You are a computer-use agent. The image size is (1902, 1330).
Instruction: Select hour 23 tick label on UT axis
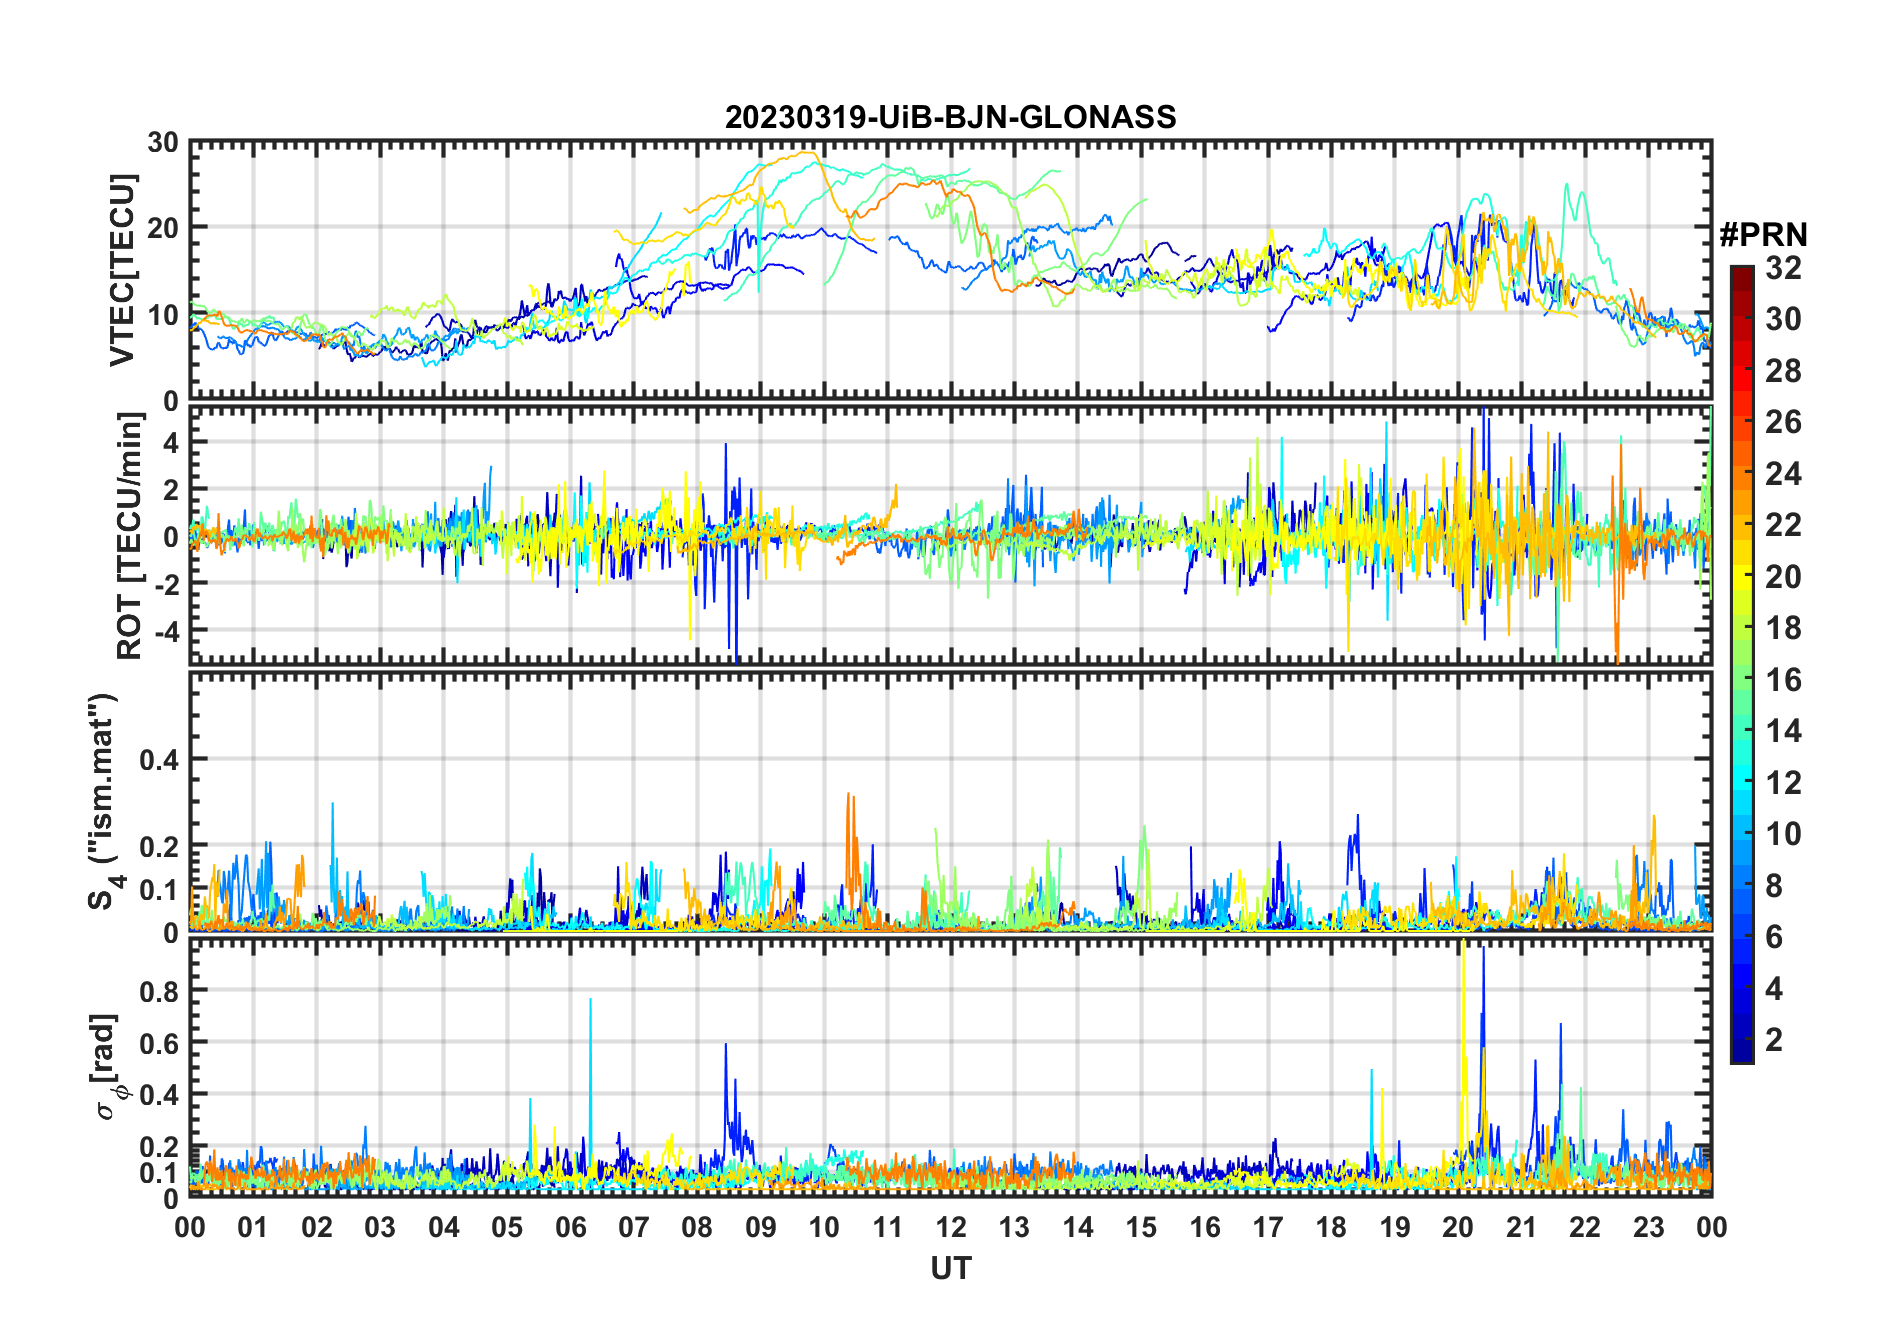pos(1648,1227)
